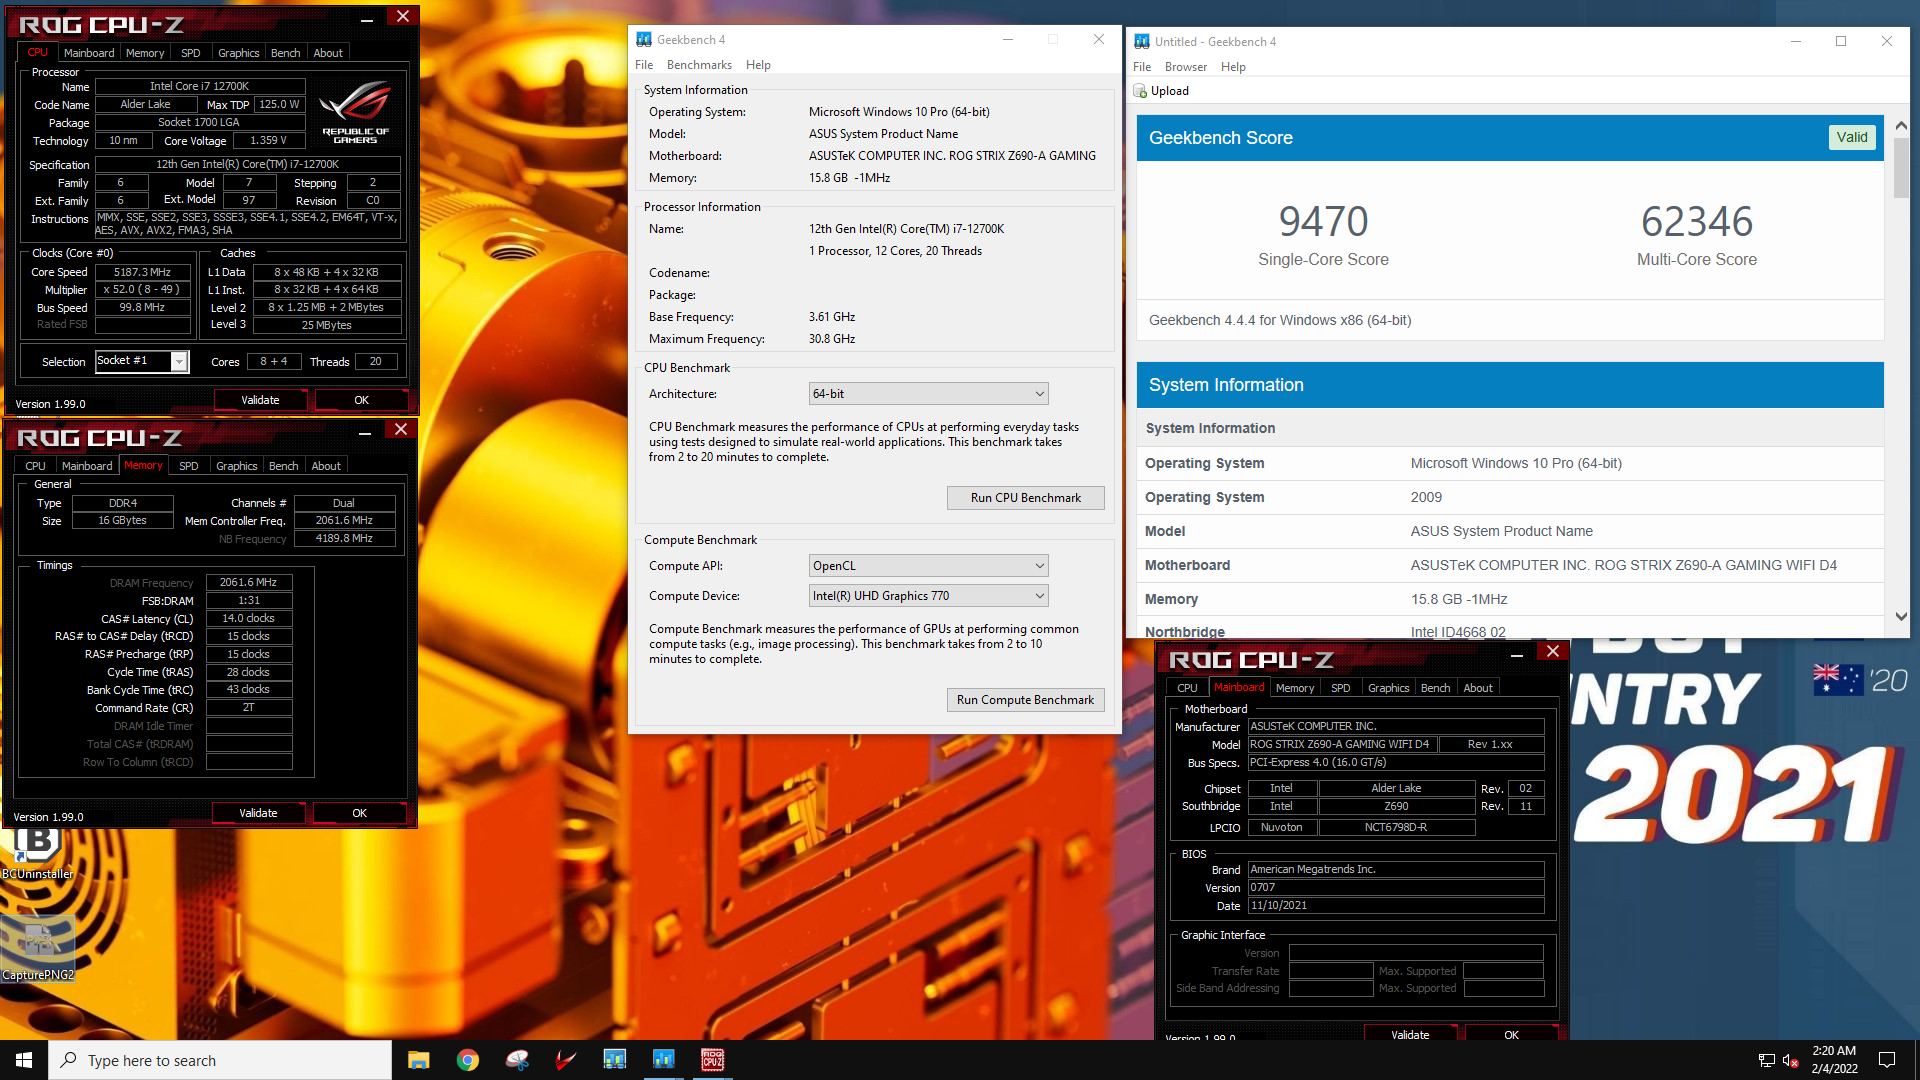The width and height of the screenshot is (1920, 1080).
Task: Click the taskbar search magnifier icon
Action: 69,1060
